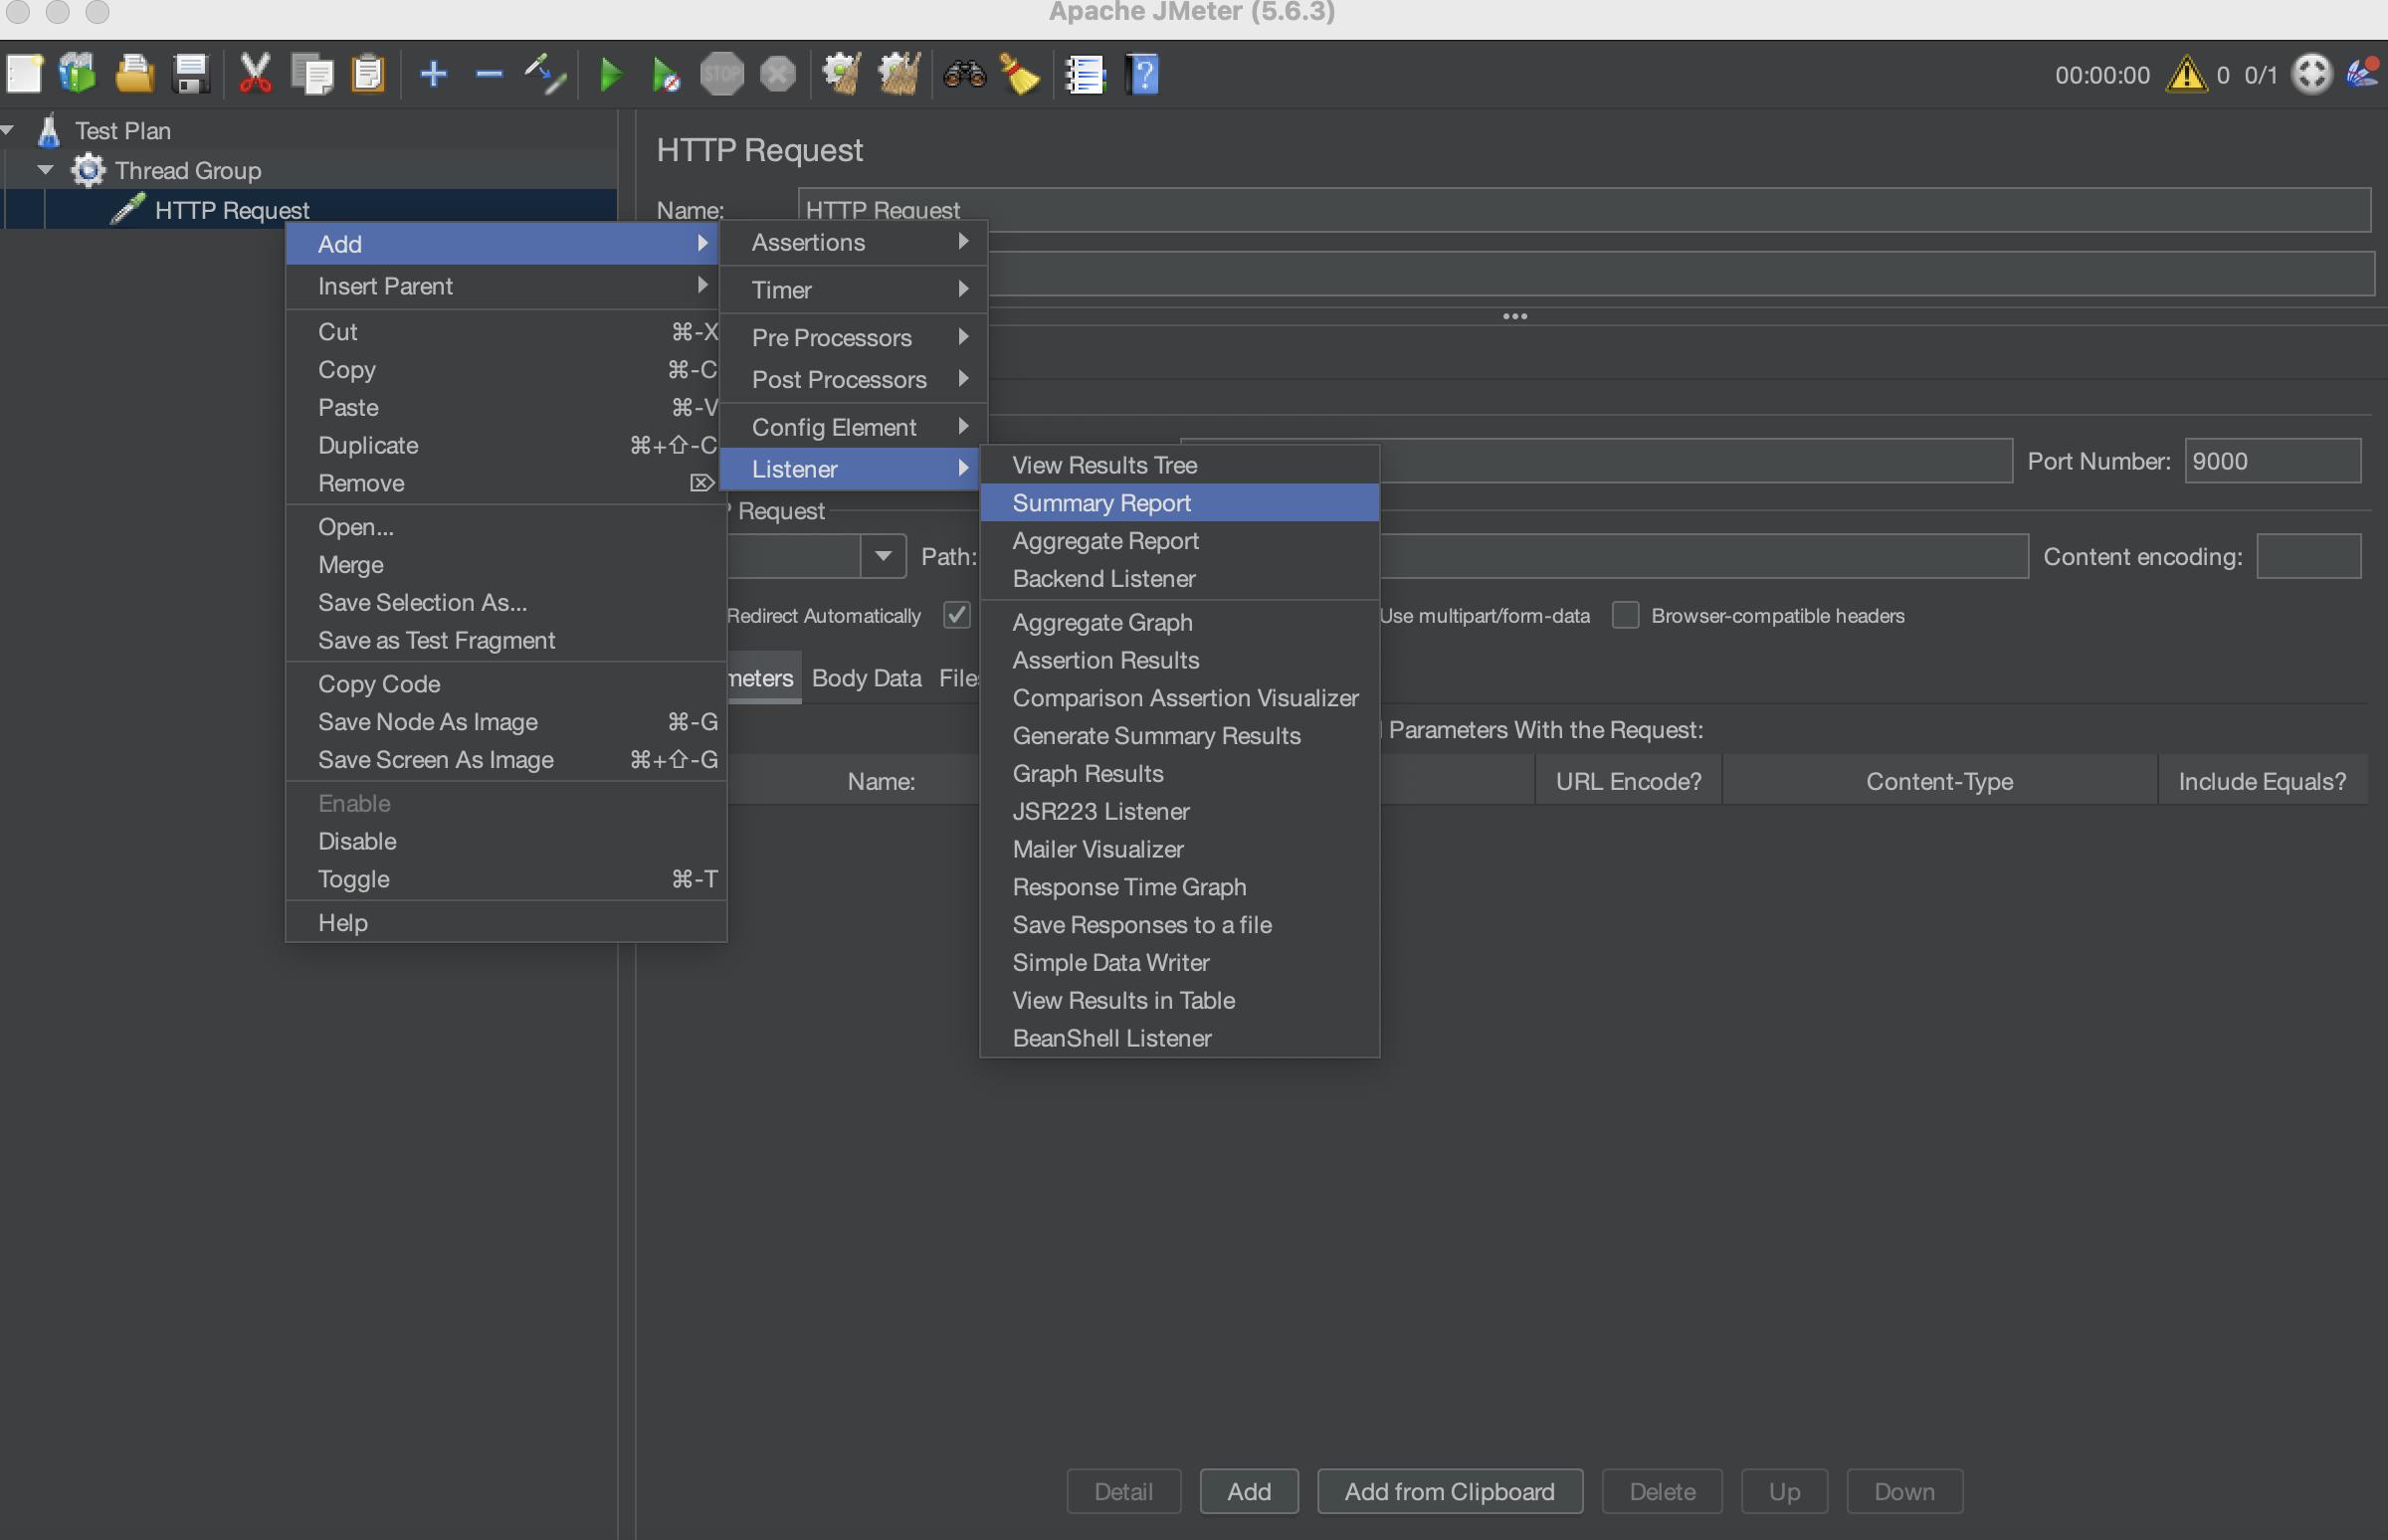The image size is (2388, 1540).
Task: Open the Function Helper list icon
Action: tap(1084, 74)
